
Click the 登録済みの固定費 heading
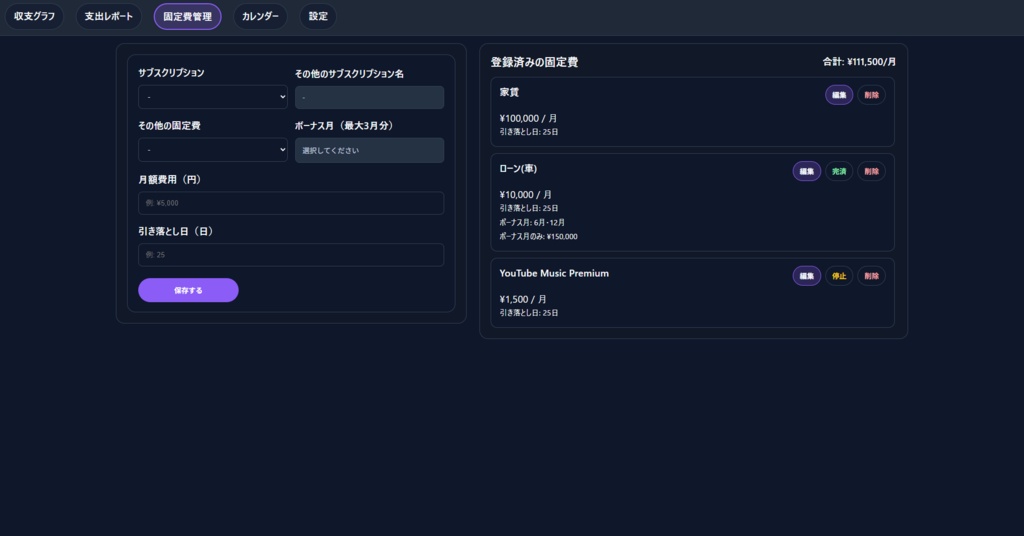coord(534,63)
